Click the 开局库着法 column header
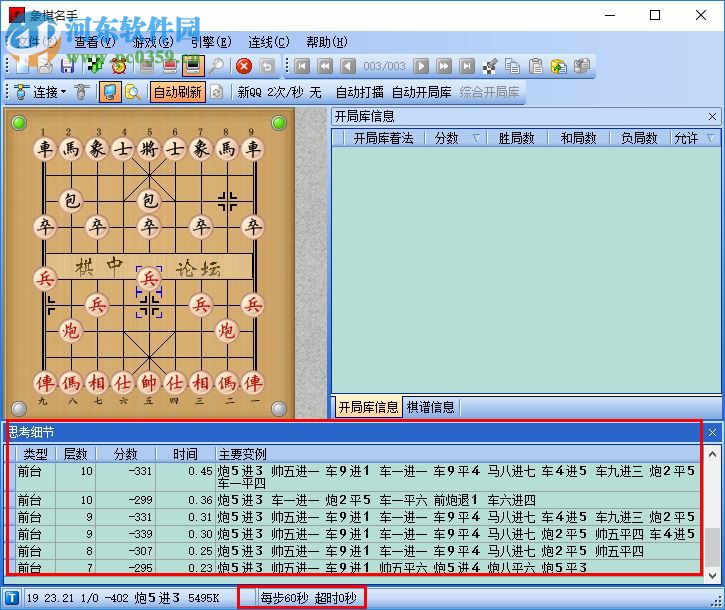 [x=383, y=138]
